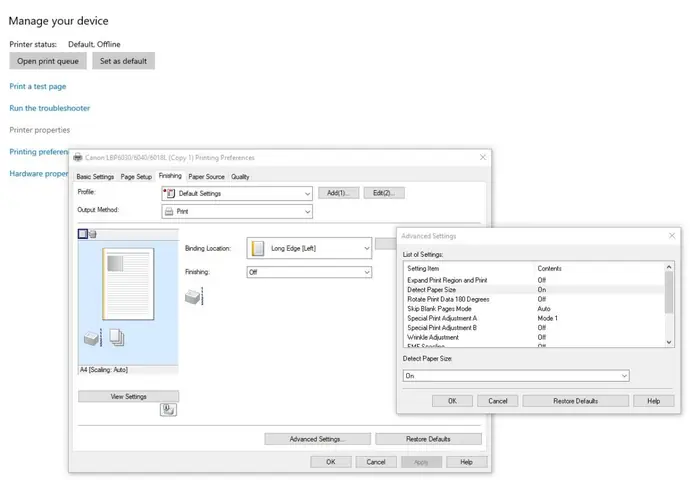The height and width of the screenshot is (480, 690).
Task: Select the Expand Print Region and Print row
Action: click(534, 280)
